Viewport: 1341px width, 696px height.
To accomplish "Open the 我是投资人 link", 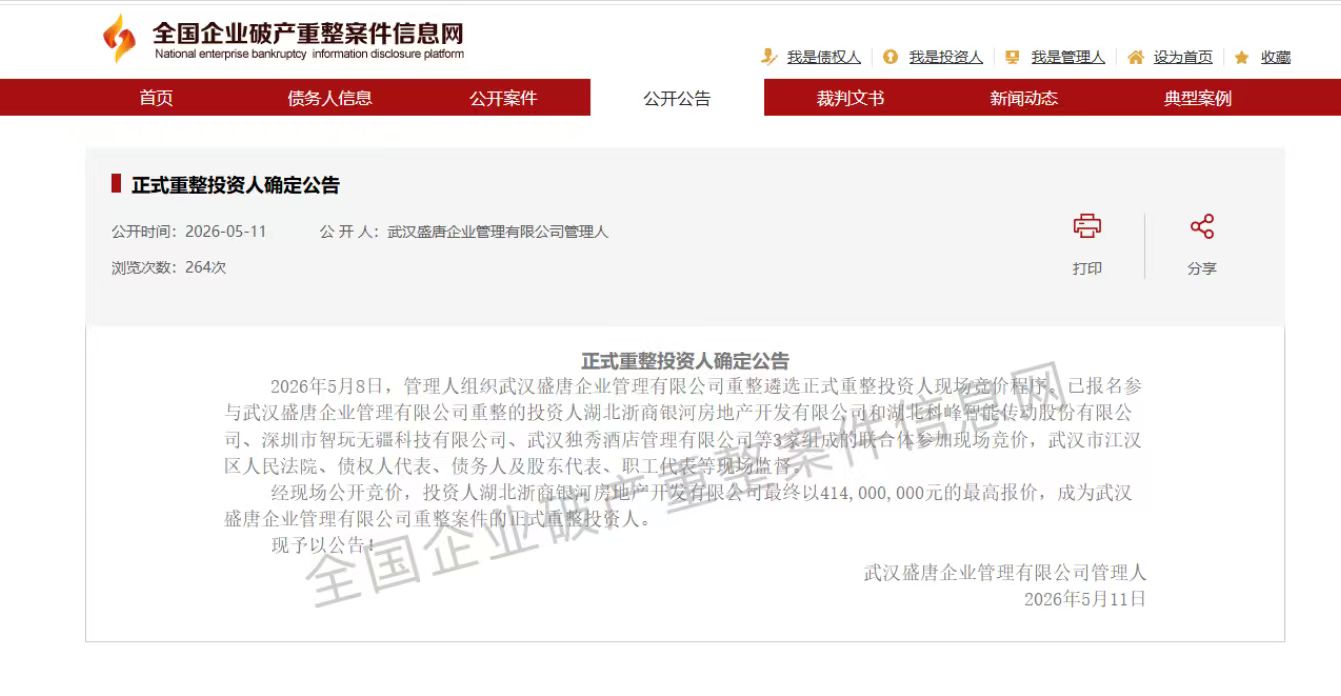I will pyautogui.click(x=946, y=57).
